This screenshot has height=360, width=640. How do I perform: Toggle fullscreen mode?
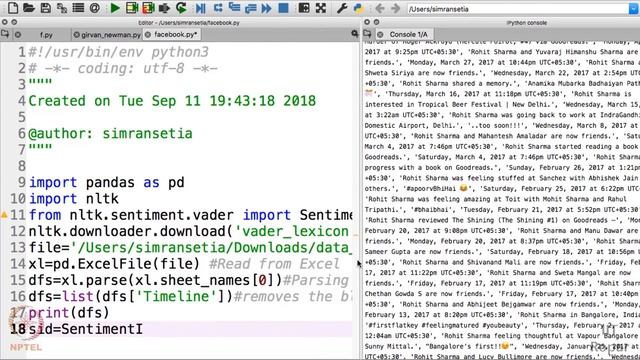pos(321,8)
